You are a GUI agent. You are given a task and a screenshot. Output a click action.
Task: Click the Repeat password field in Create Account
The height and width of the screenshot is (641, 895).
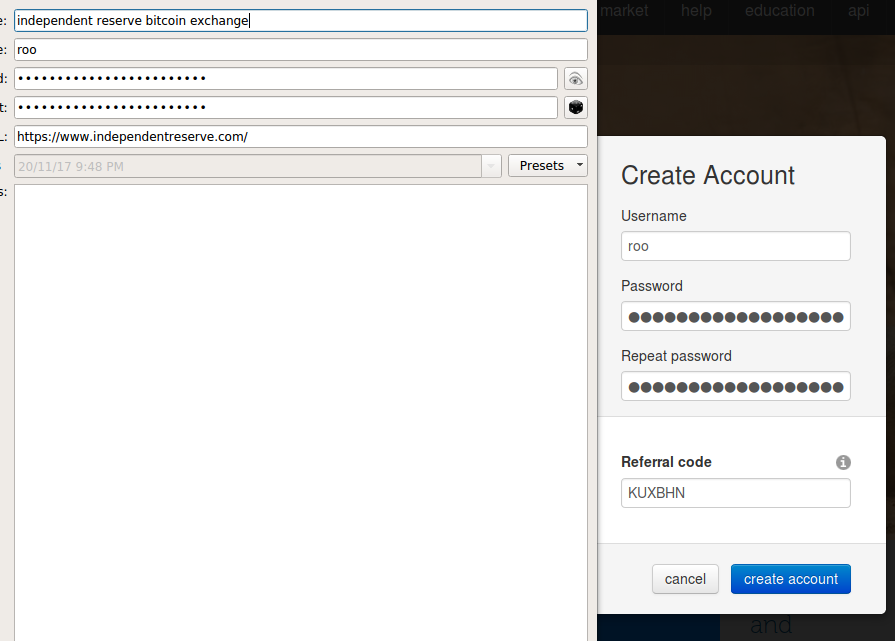point(736,386)
